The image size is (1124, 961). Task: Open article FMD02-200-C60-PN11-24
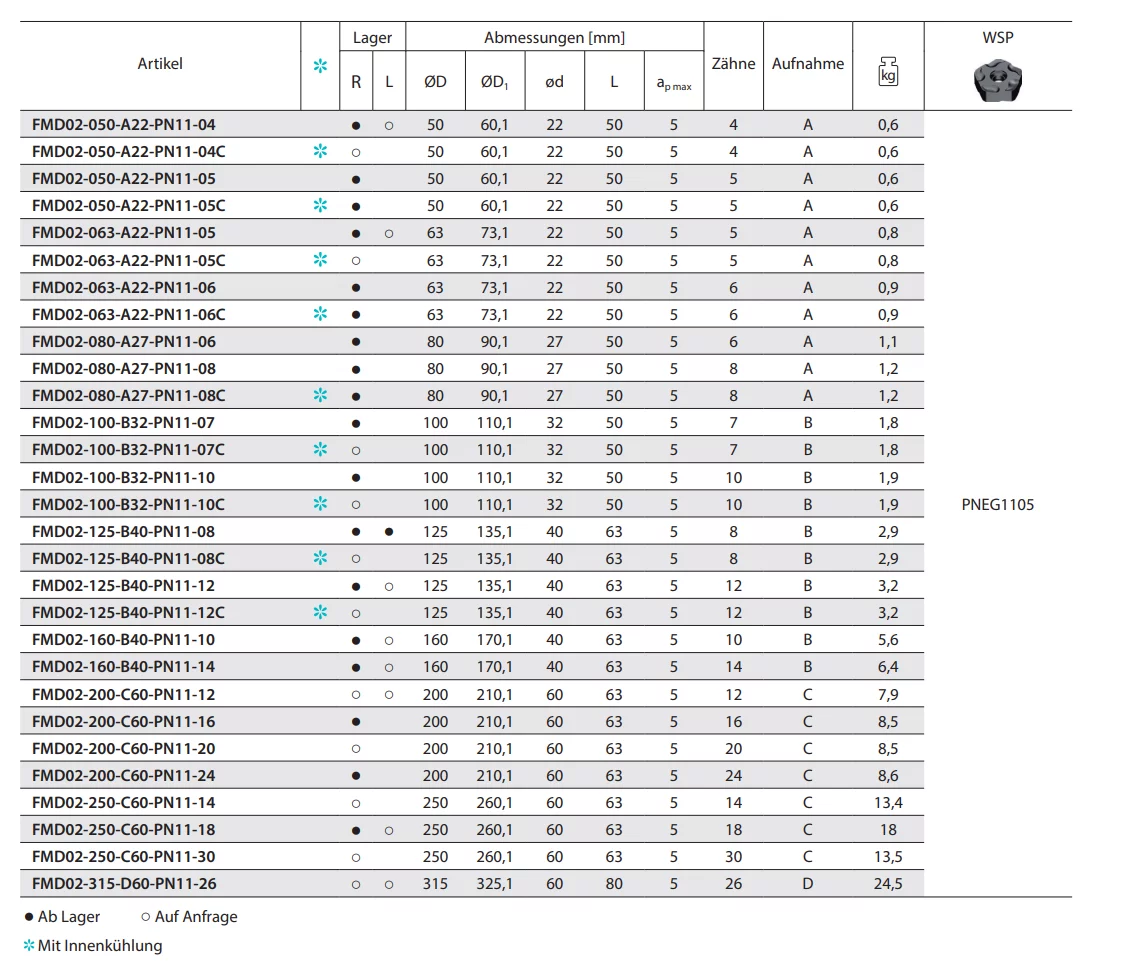pyautogui.click(x=123, y=775)
